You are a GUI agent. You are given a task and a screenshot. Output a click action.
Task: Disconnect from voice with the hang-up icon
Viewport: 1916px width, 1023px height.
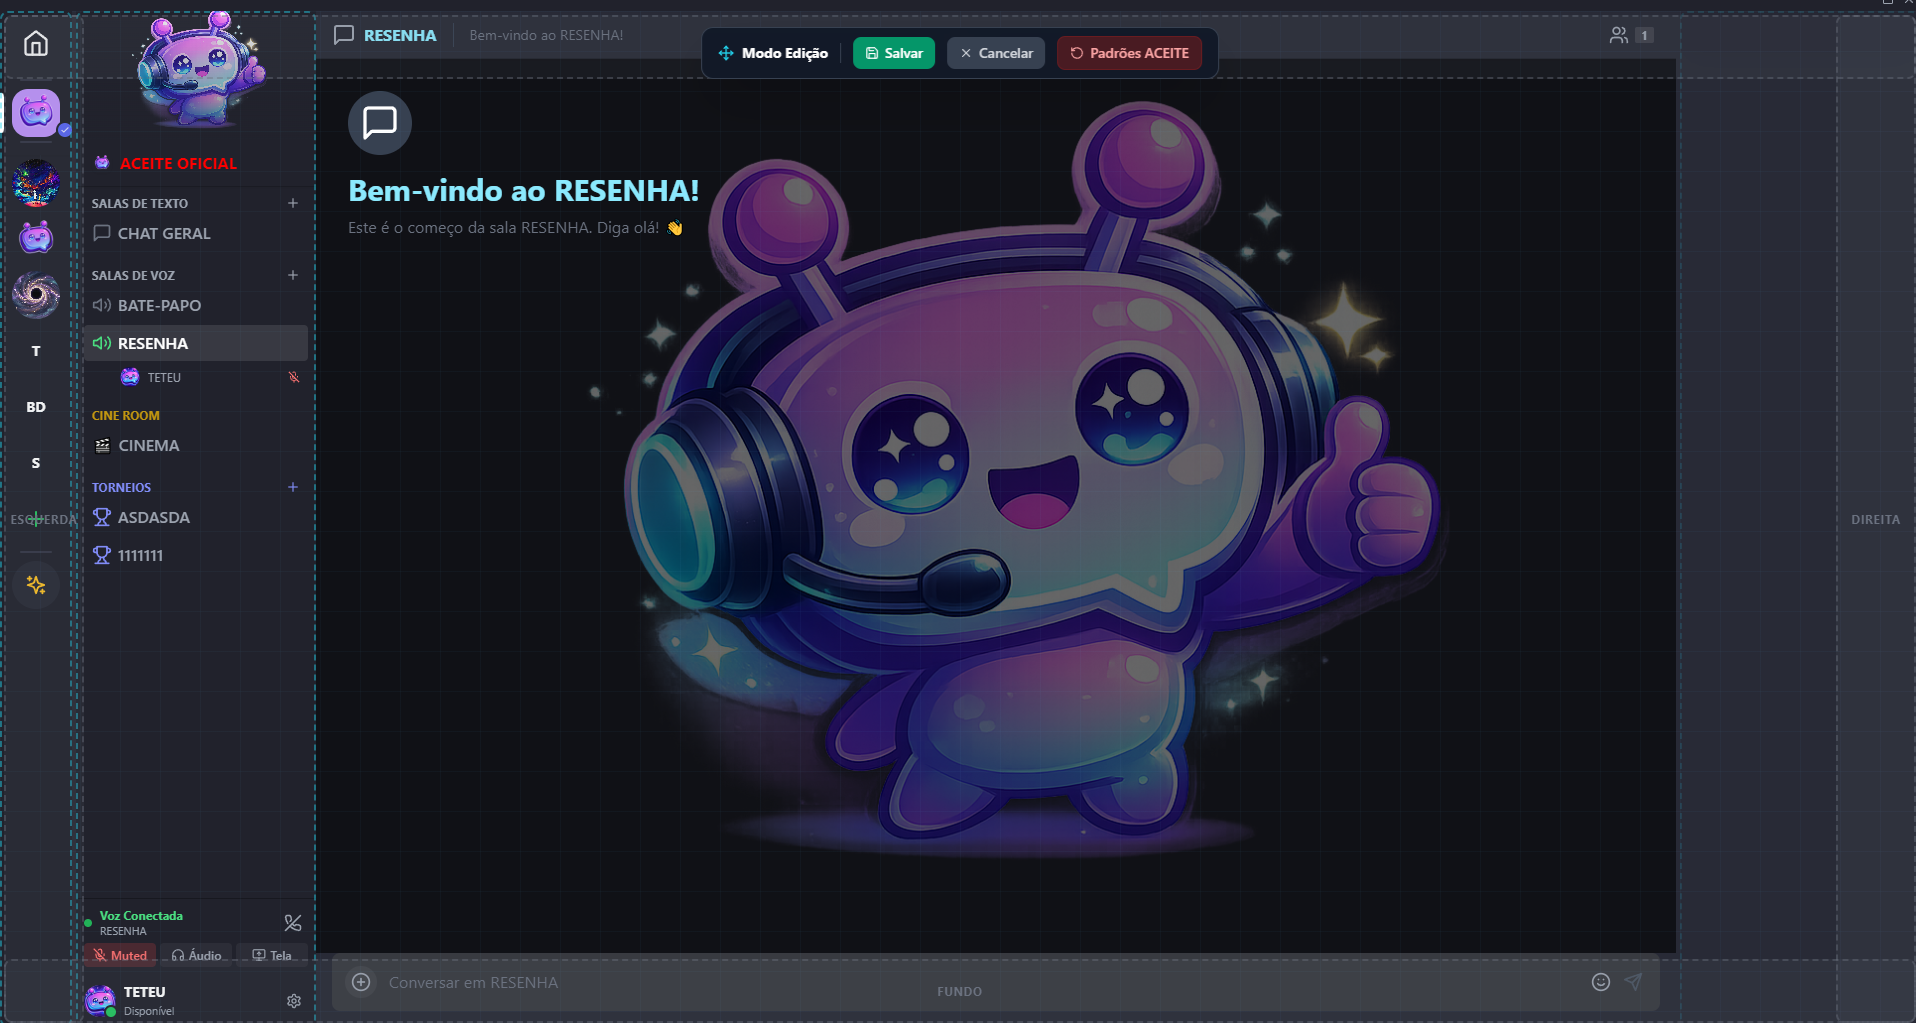[293, 923]
